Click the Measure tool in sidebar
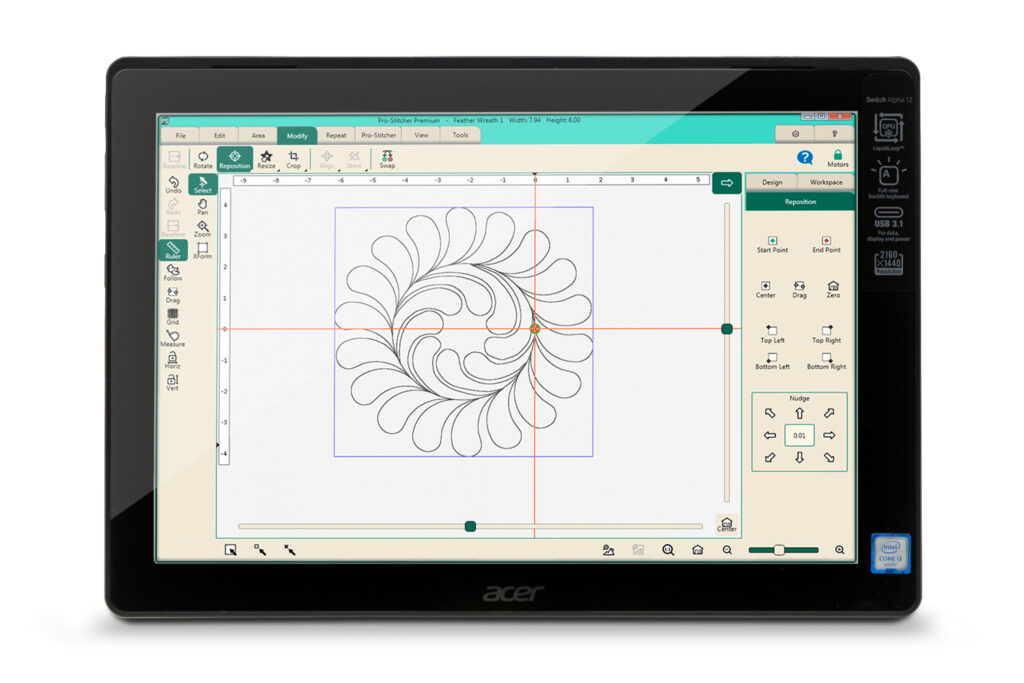The height and width of the screenshot is (683, 1024). click(173, 337)
